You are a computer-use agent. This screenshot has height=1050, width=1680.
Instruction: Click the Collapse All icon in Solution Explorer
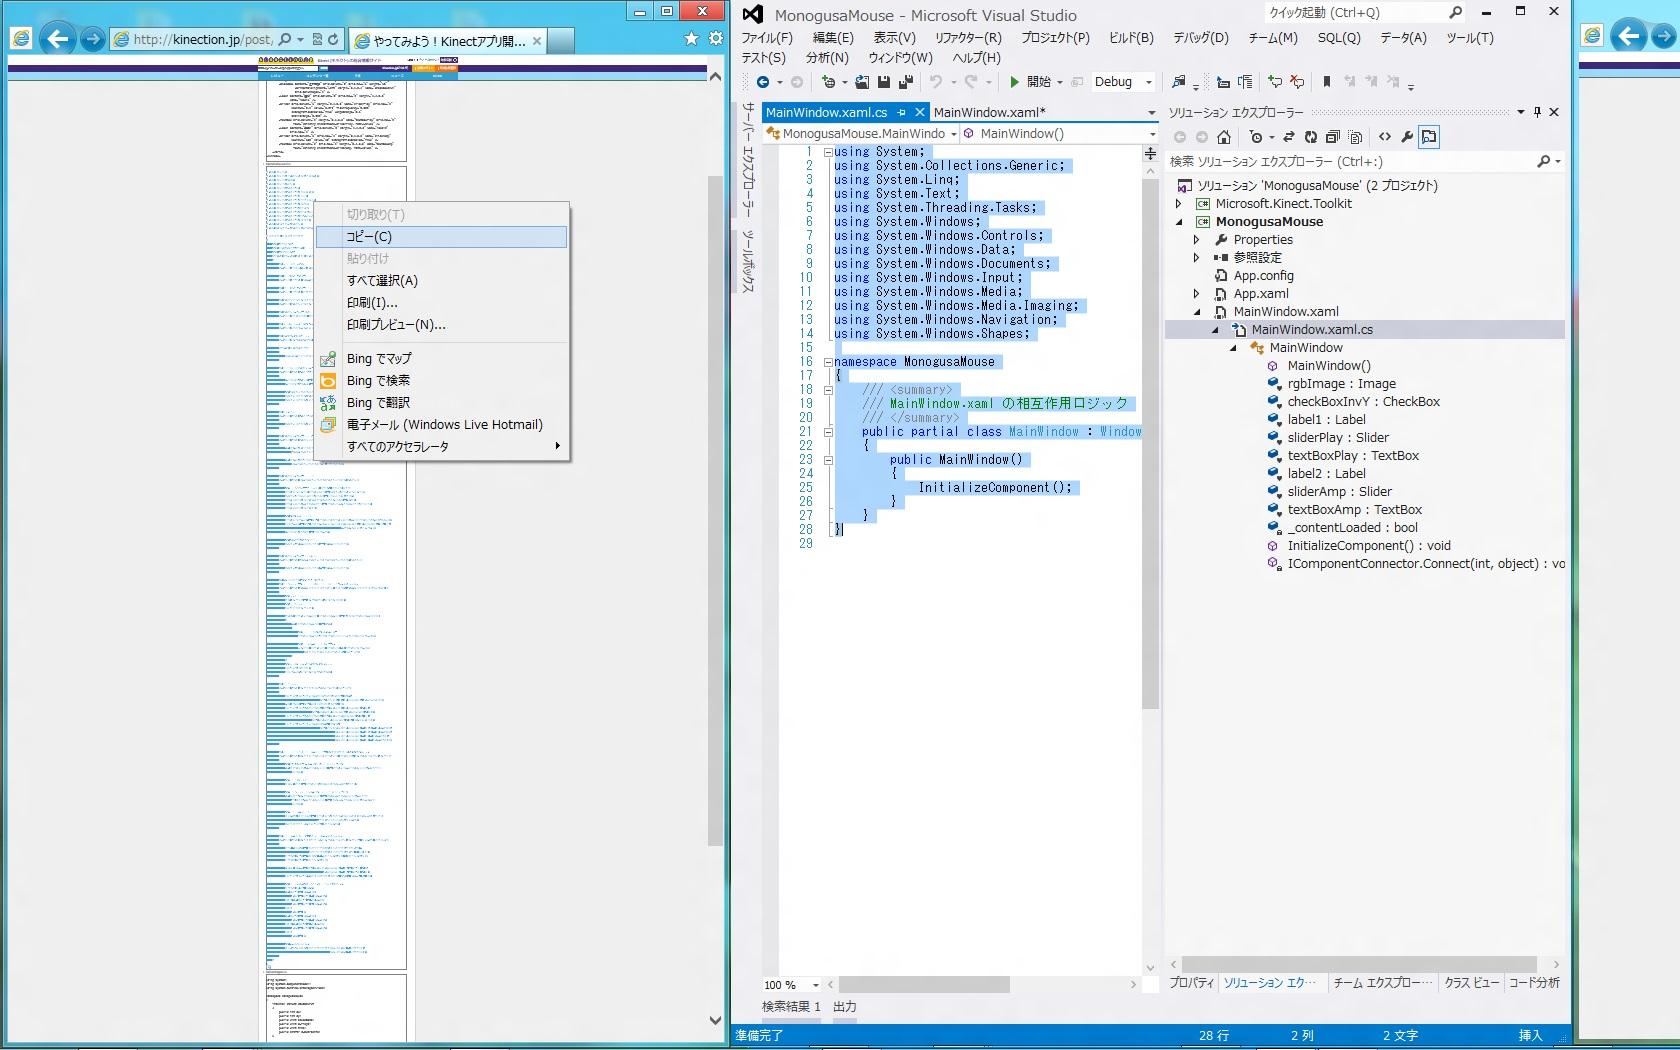(1332, 137)
